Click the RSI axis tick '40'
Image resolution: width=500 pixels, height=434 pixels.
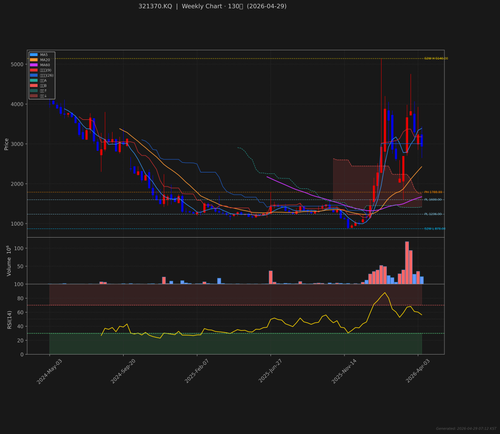[x=20, y=326]
